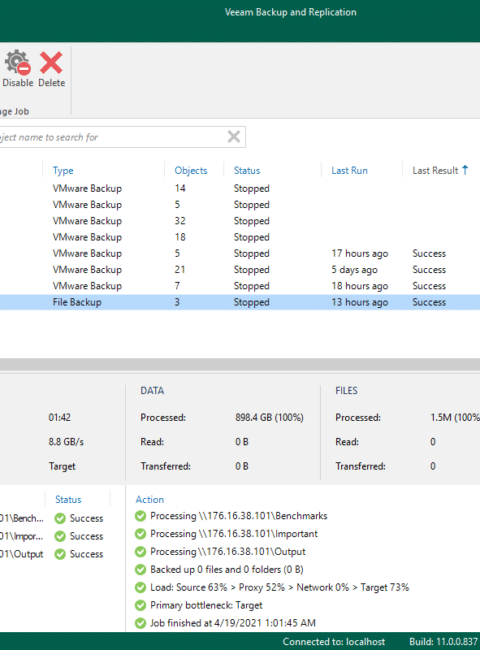Click Build 11.0.0.837 in status bar
Viewport: 480px width, 650px height.
coord(444,642)
